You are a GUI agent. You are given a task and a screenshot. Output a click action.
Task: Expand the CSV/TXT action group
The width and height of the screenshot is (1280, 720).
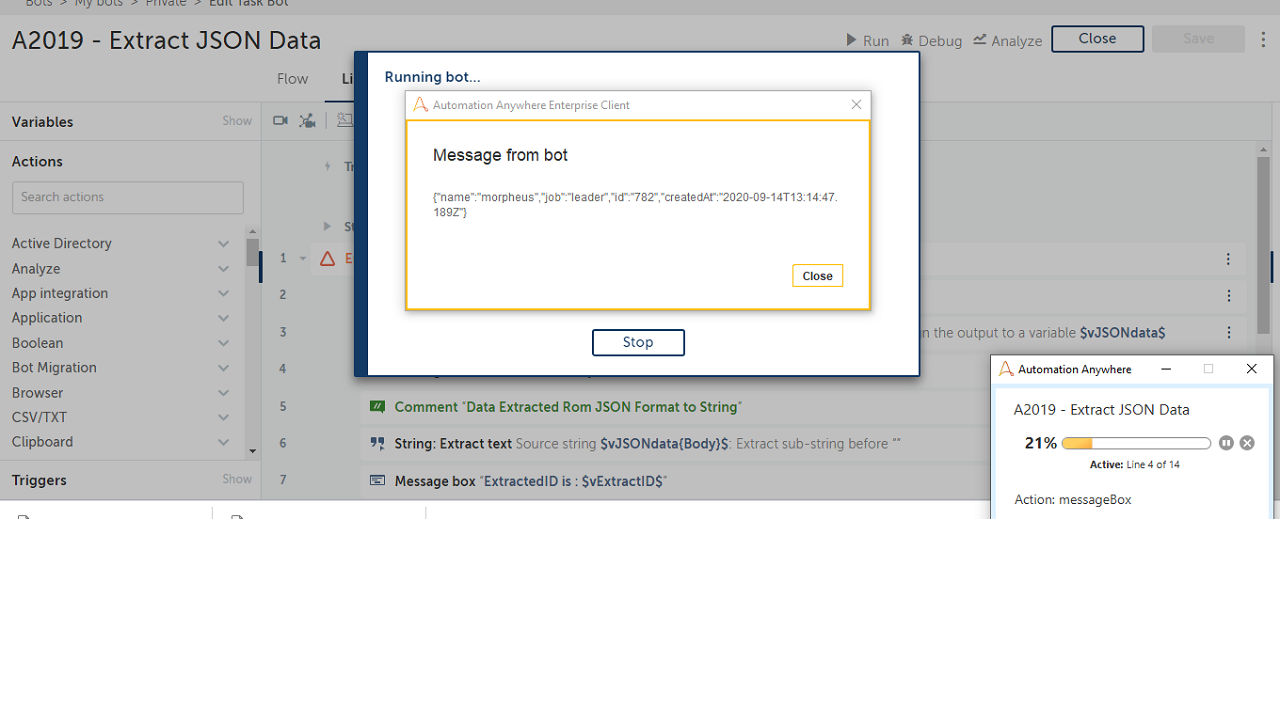(224, 418)
